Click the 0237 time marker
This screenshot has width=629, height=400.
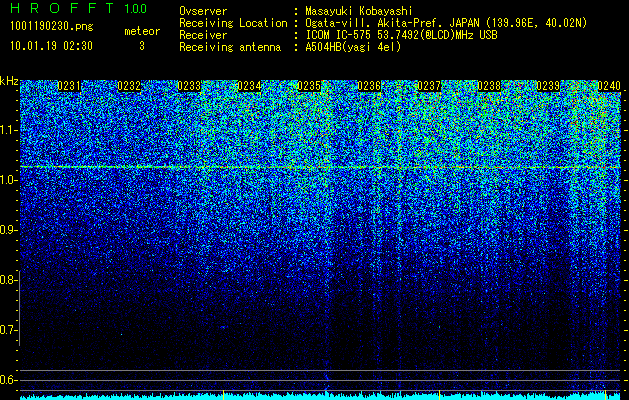pyautogui.click(x=429, y=86)
